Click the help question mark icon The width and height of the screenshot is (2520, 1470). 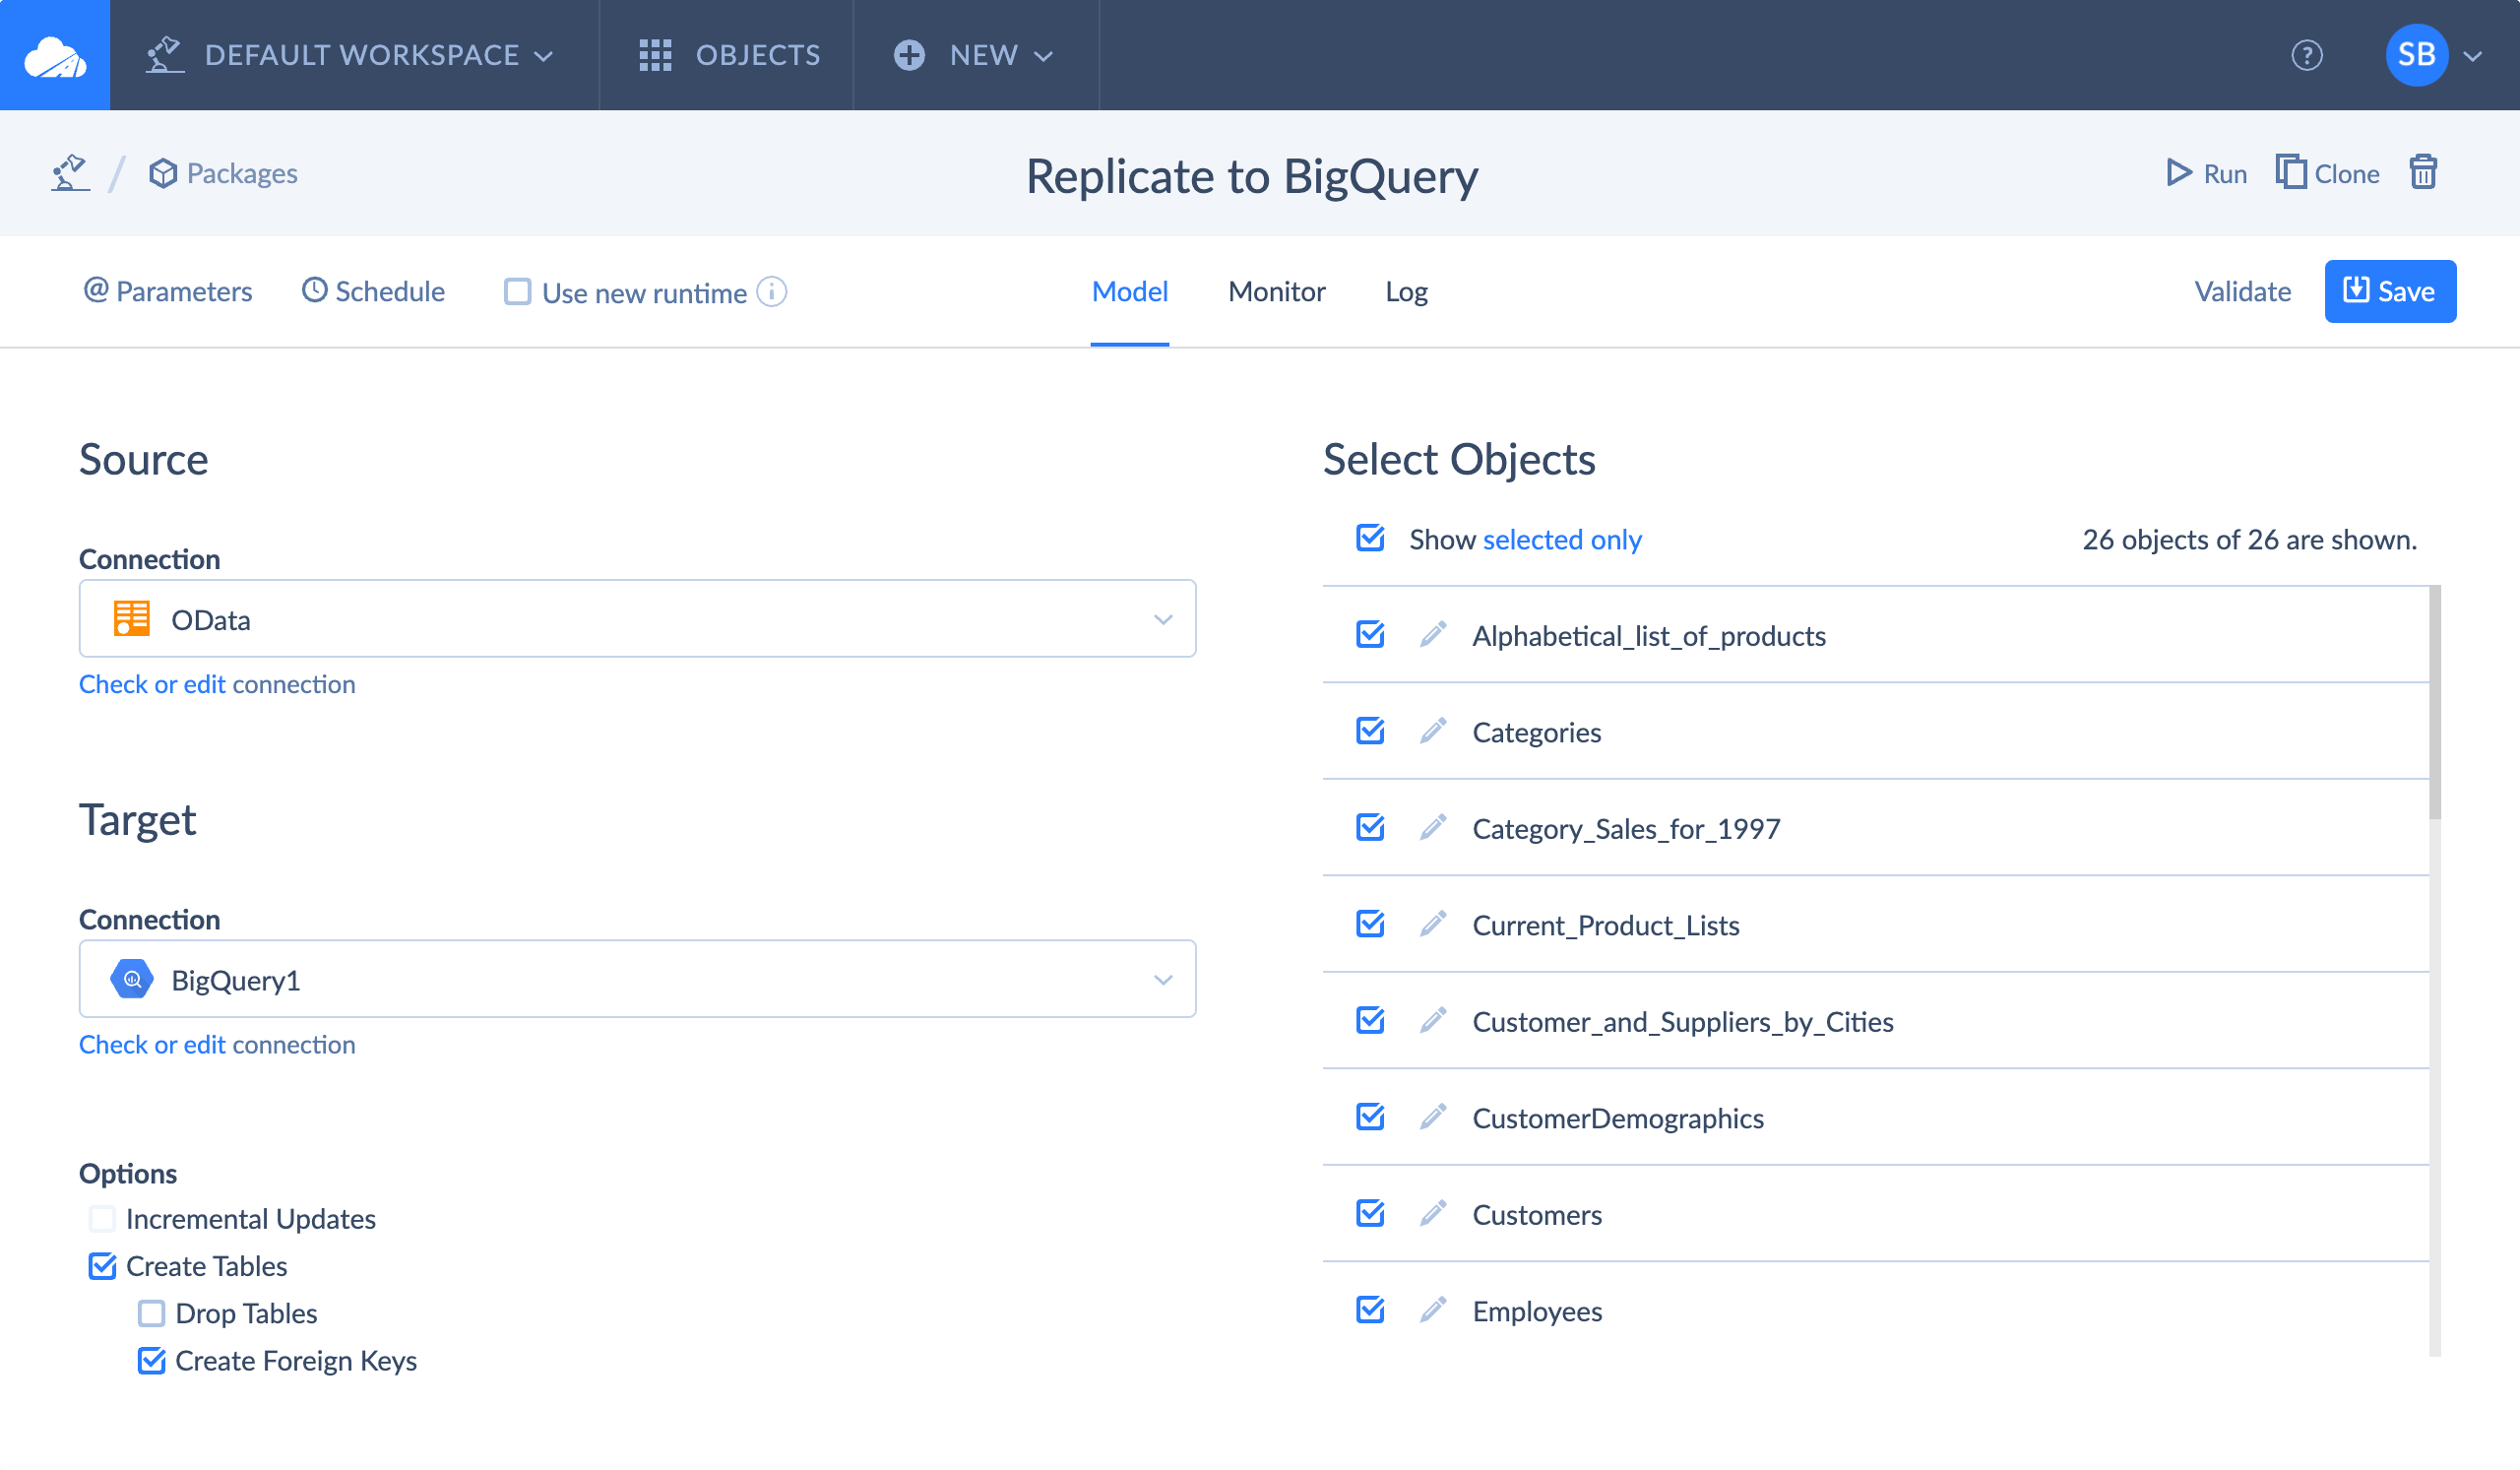point(2306,55)
